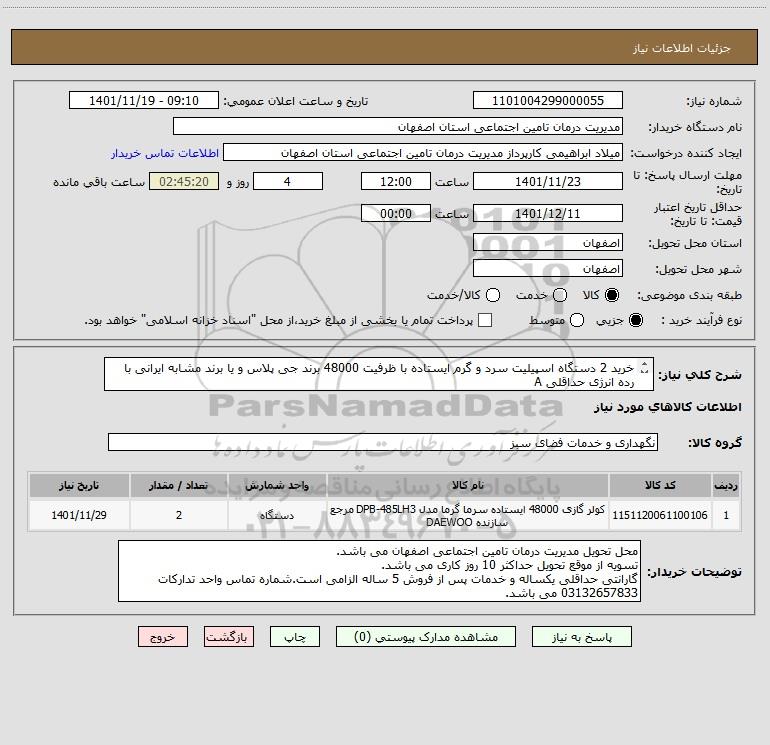
Task: Click the validity time field 00:00
Action: (x=396, y=213)
